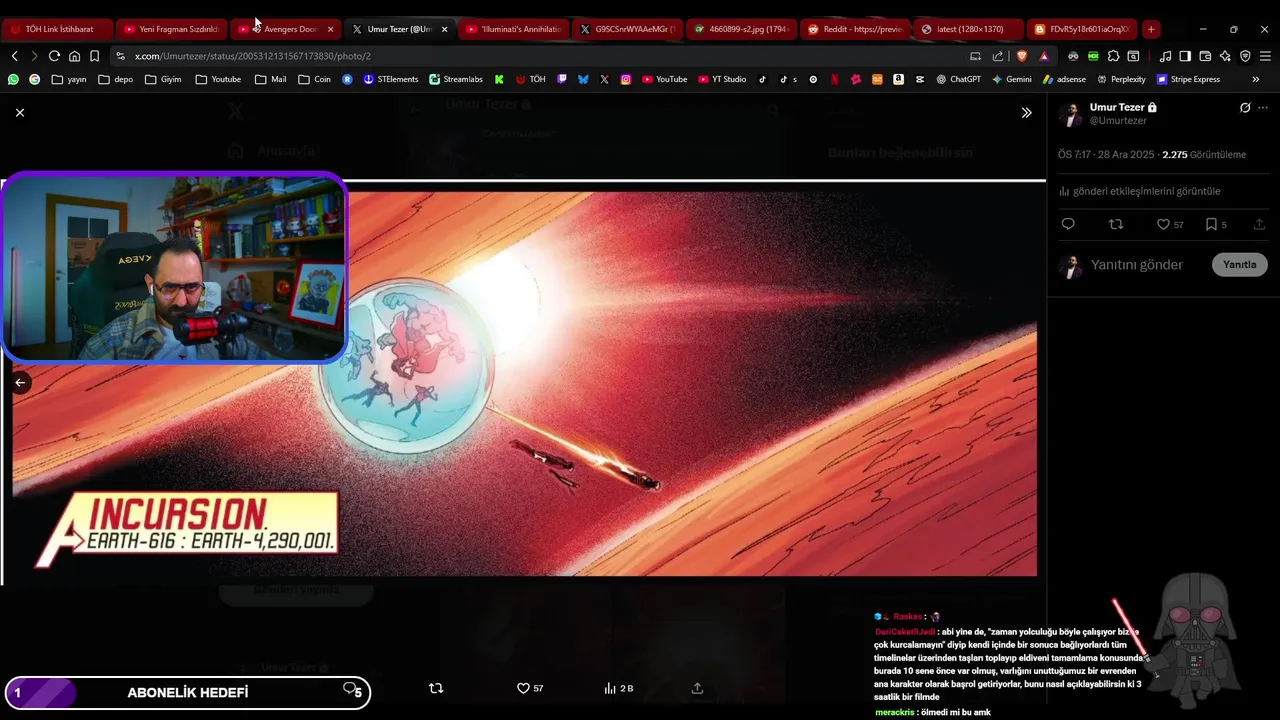This screenshot has width=1280, height=720.
Task: Open the YT Studio bookmark
Action: tap(722, 79)
